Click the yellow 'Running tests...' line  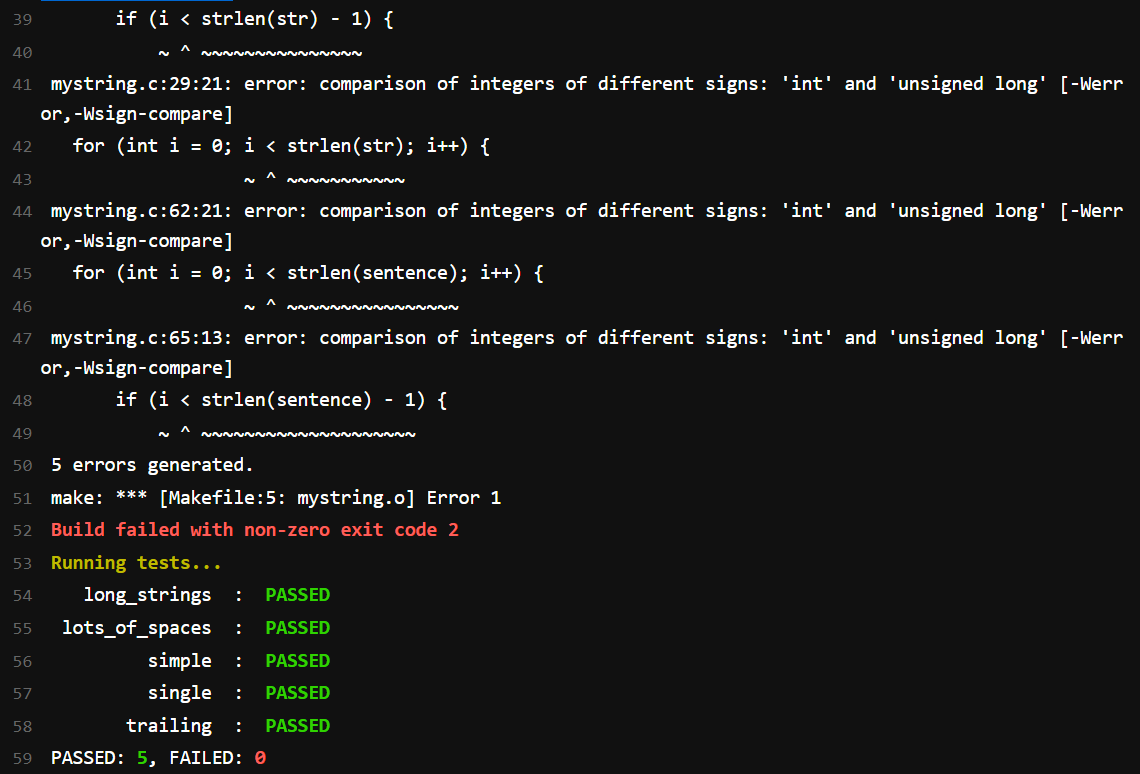[136, 563]
